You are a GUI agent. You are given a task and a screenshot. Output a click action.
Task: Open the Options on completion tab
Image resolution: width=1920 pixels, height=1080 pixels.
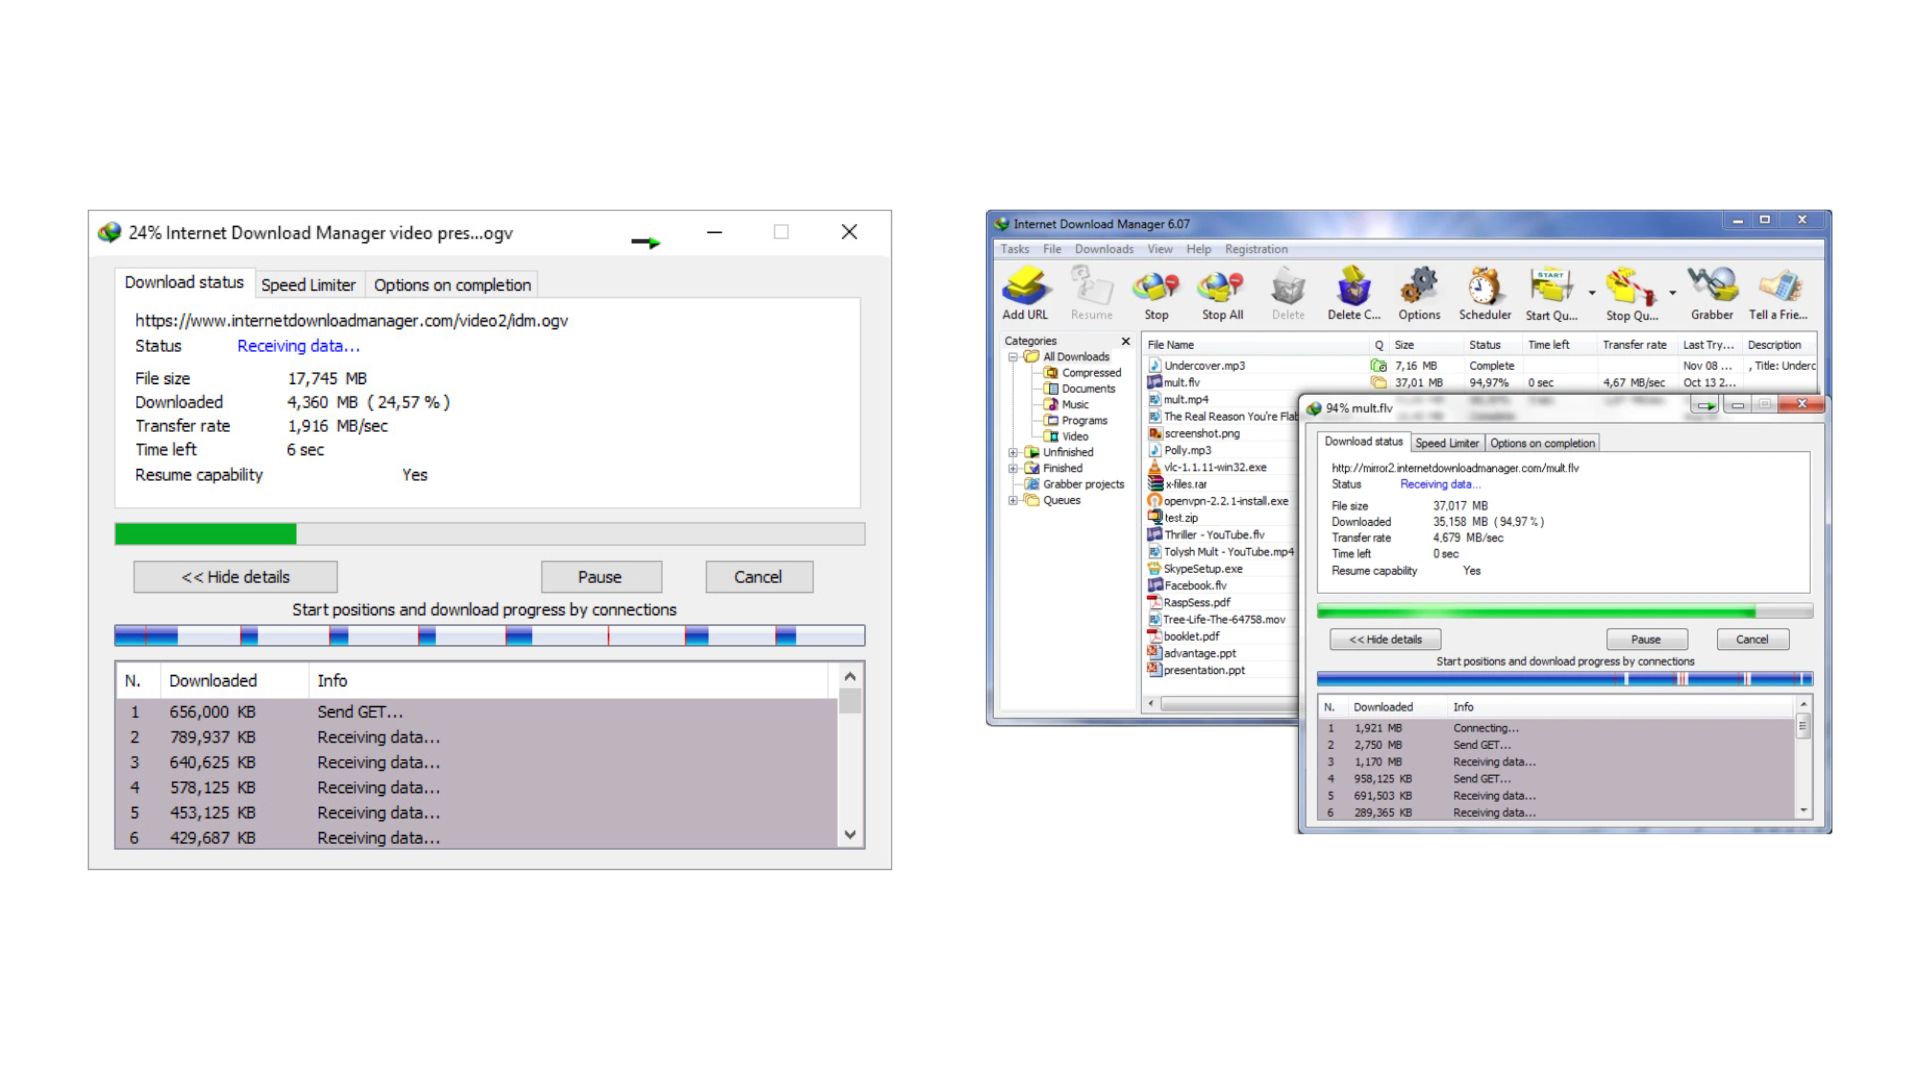click(452, 284)
